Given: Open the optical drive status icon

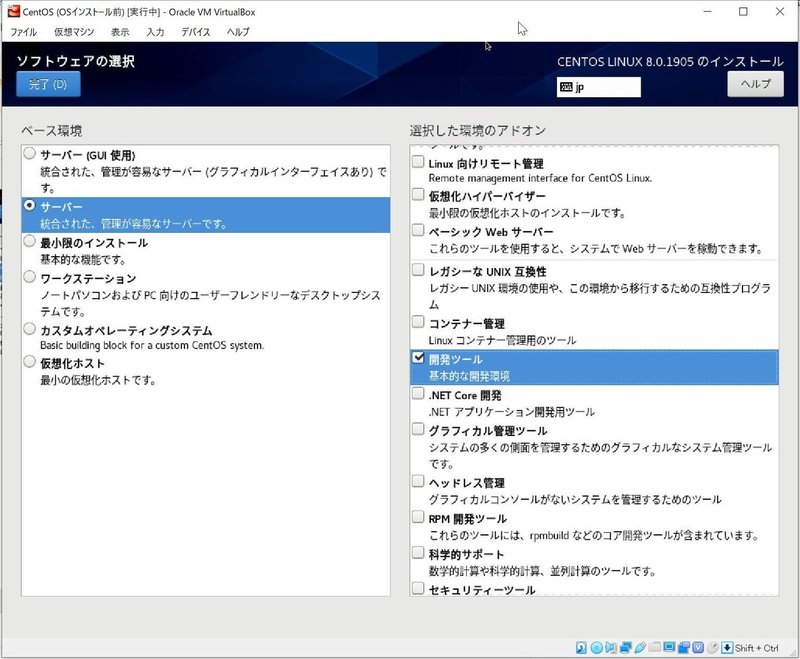Looking at the screenshot, I should (x=597, y=648).
